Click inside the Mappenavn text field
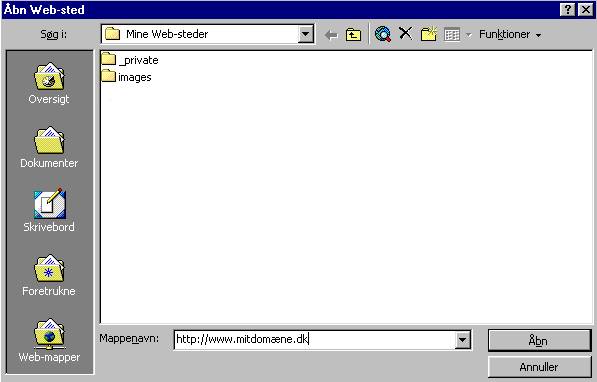 314,339
